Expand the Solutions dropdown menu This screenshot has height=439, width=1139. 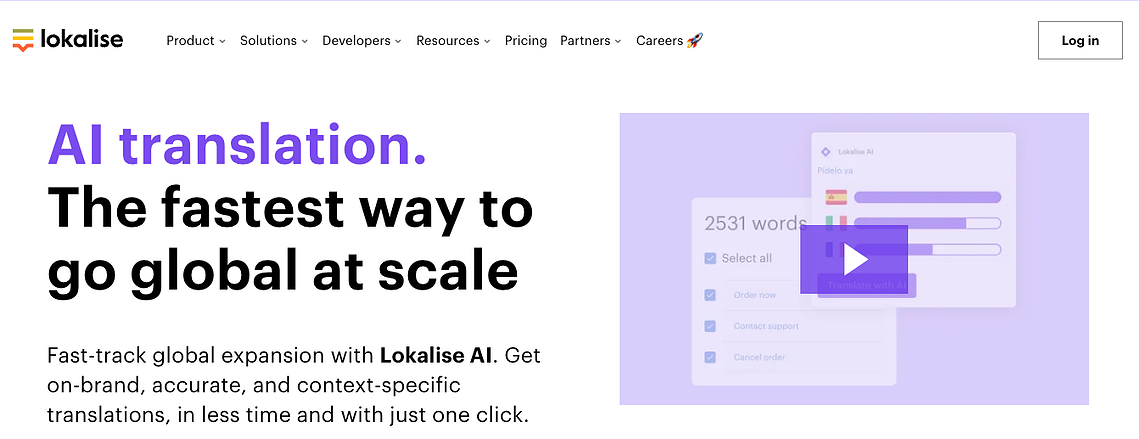(275, 41)
